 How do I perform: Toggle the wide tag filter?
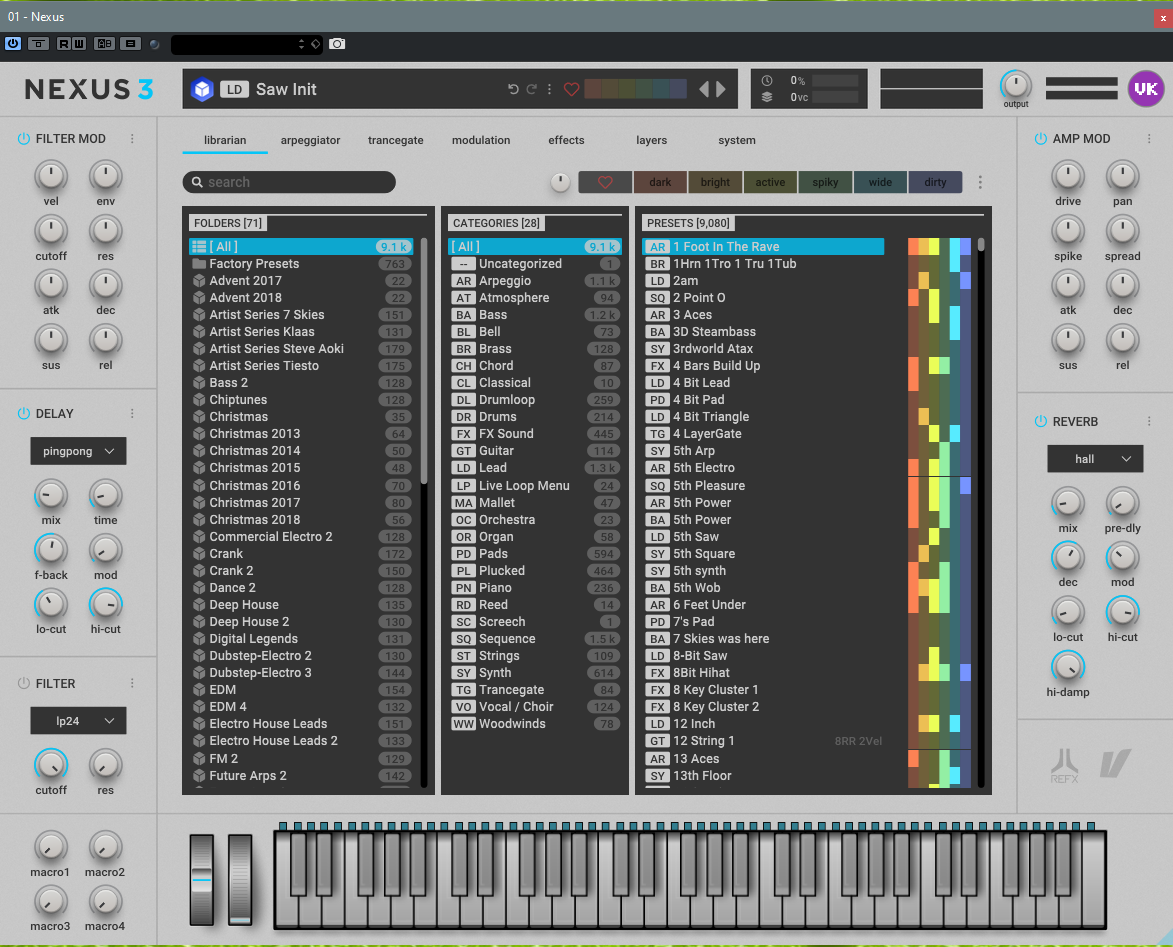[880, 182]
